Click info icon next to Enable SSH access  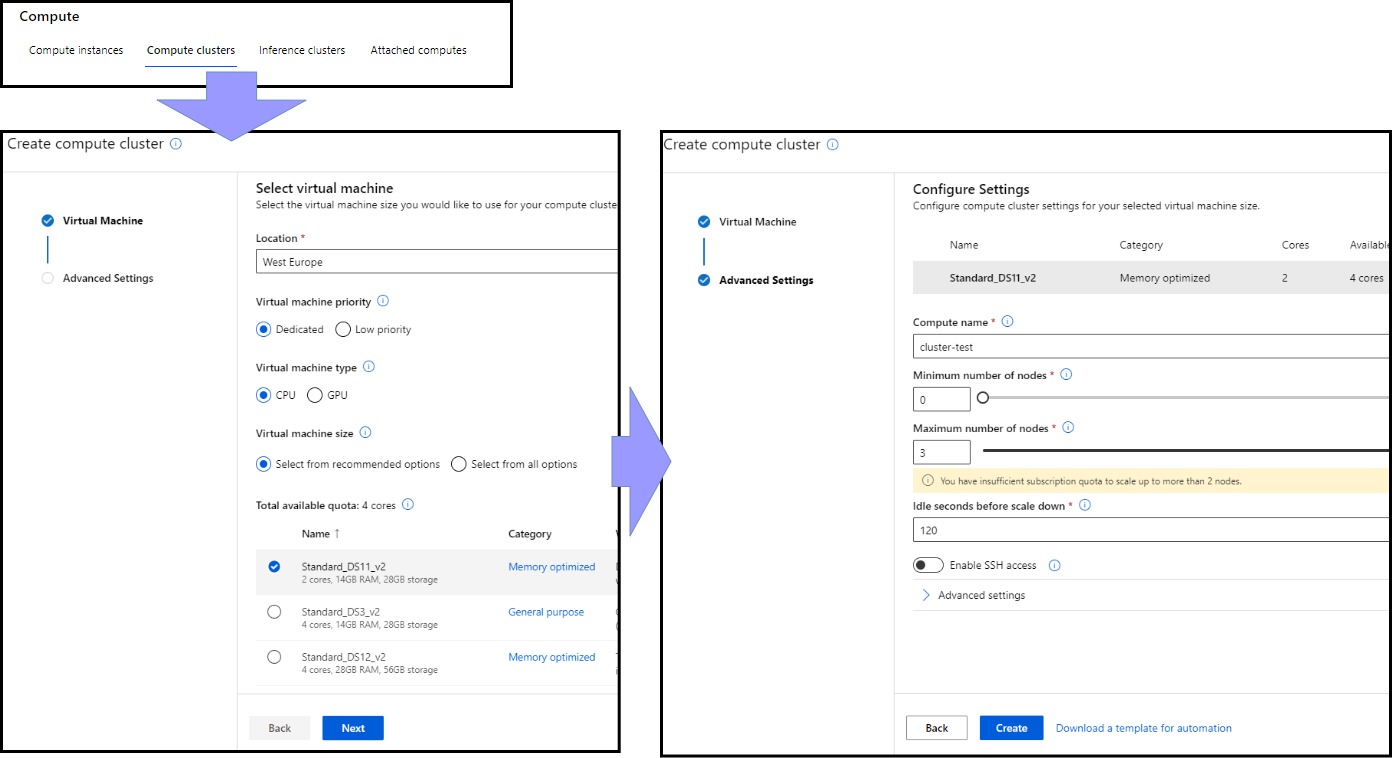point(1054,566)
